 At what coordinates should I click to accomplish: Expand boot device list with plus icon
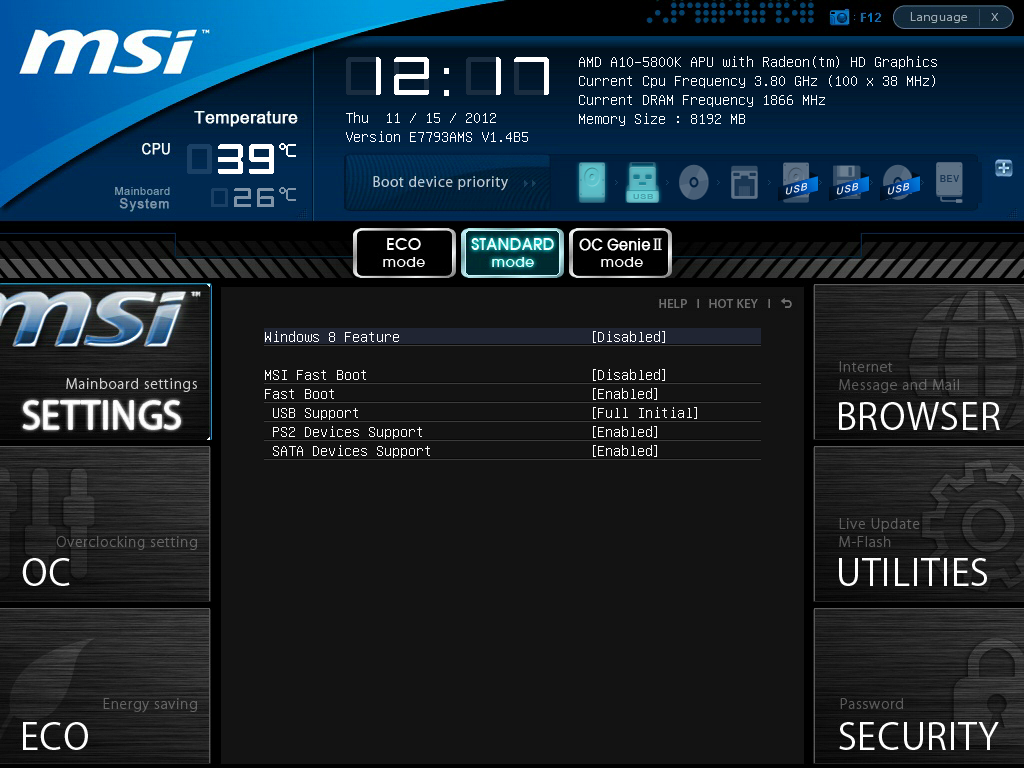tap(1004, 168)
